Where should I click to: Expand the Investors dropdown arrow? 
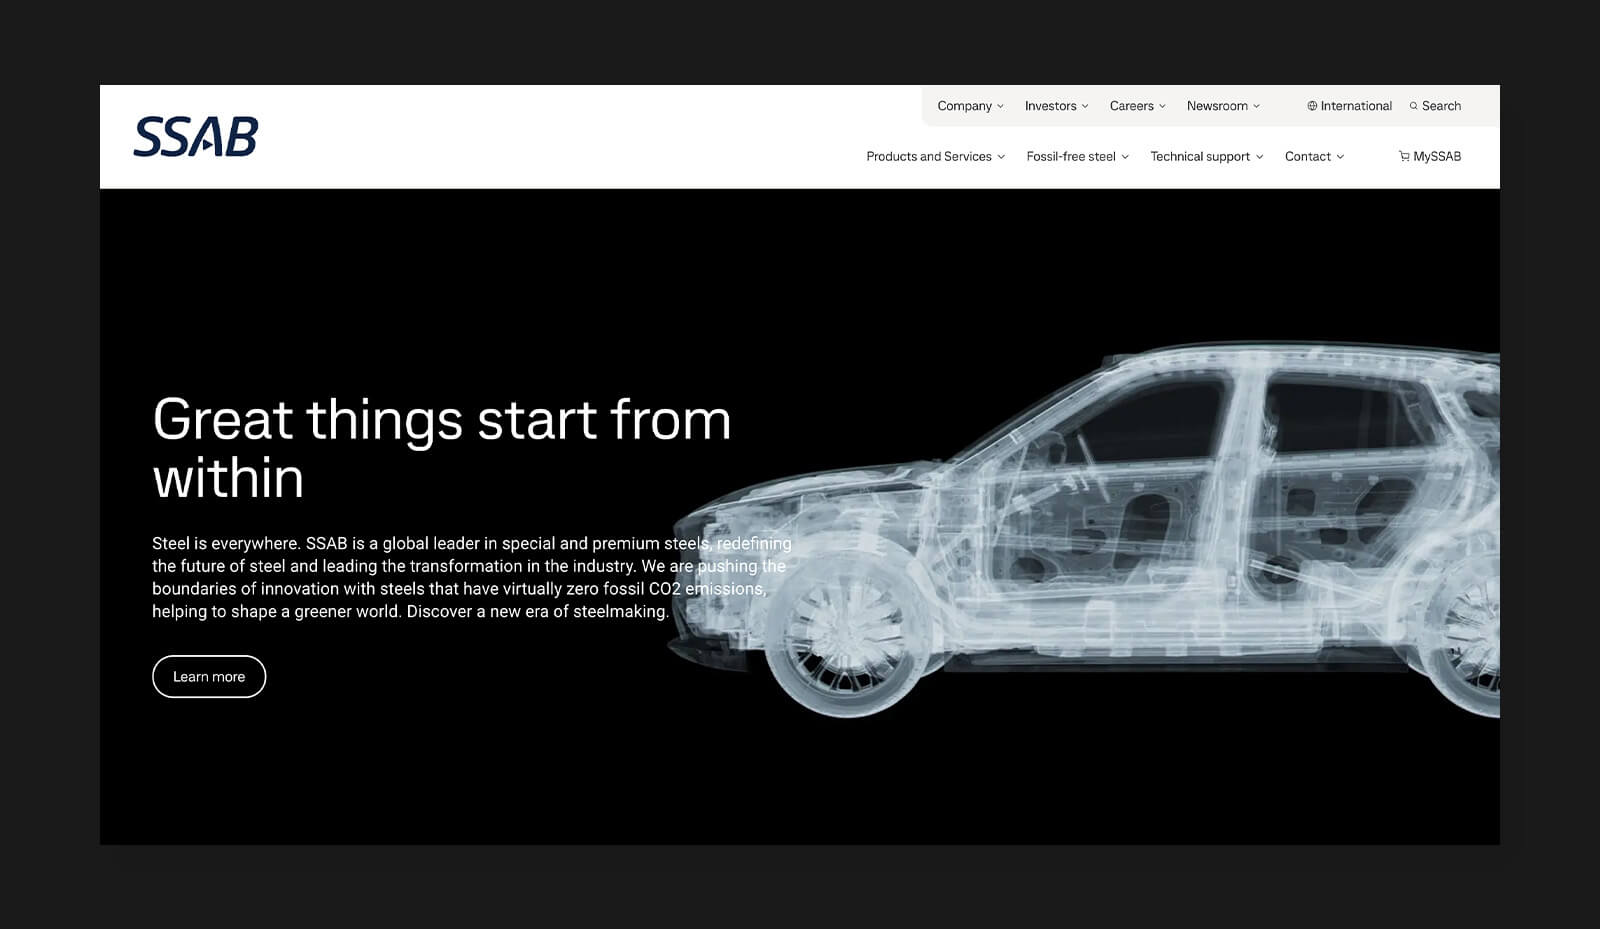pyautogui.click(x=1085, y=106)
